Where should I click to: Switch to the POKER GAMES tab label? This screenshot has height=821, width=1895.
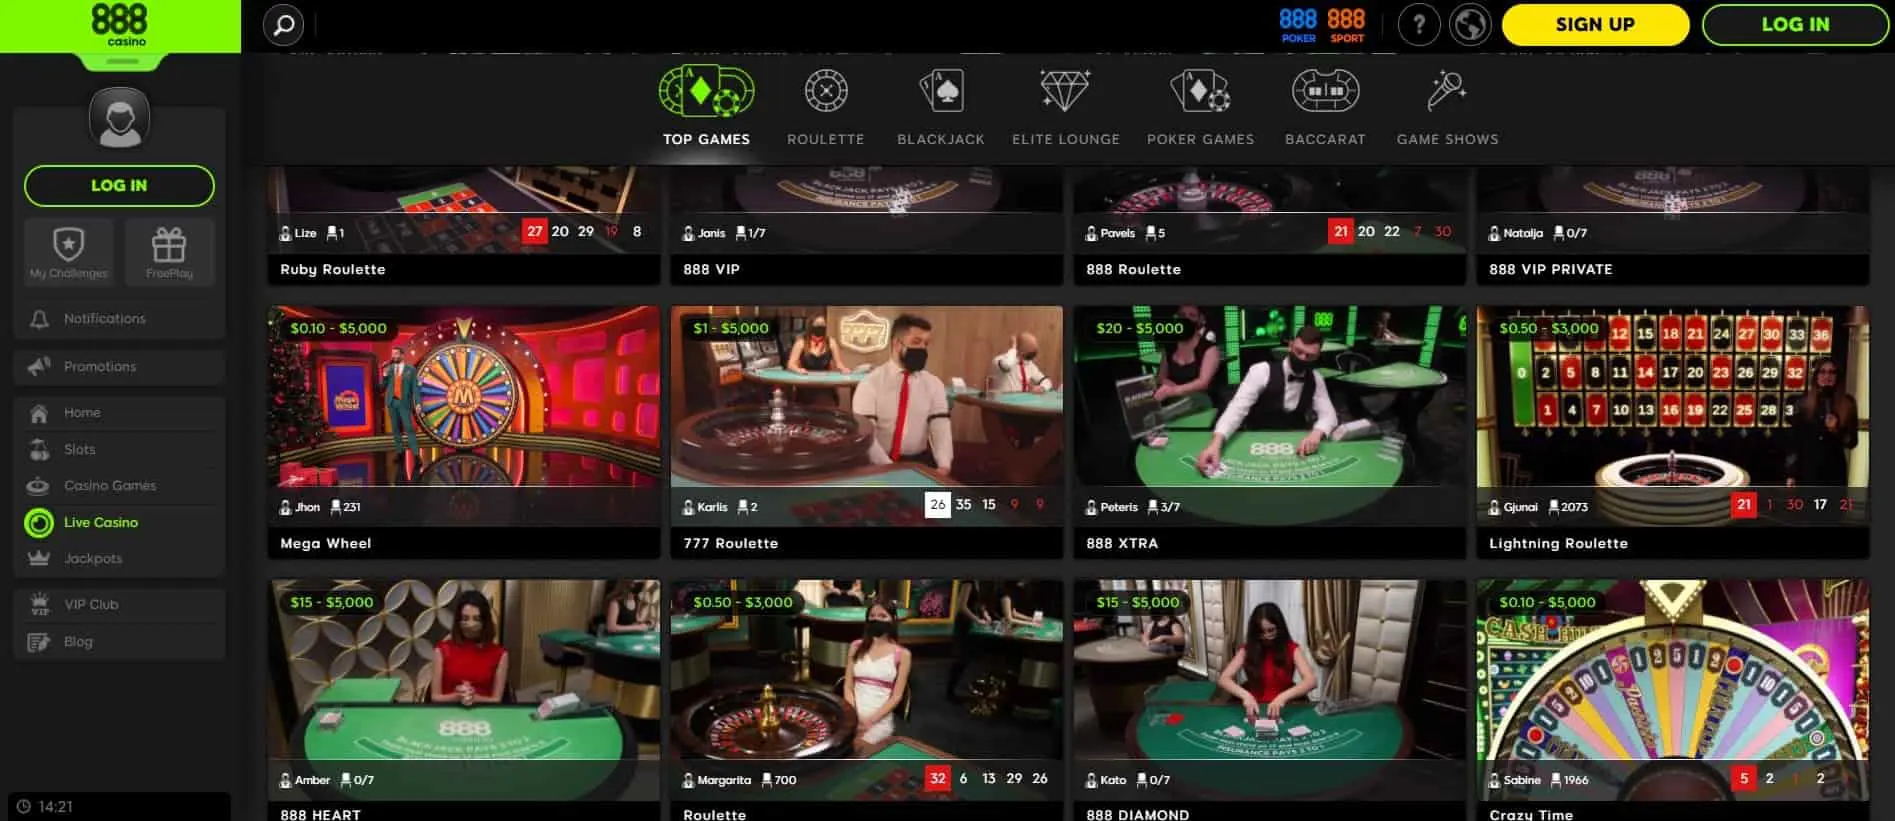pos(1200,140)
